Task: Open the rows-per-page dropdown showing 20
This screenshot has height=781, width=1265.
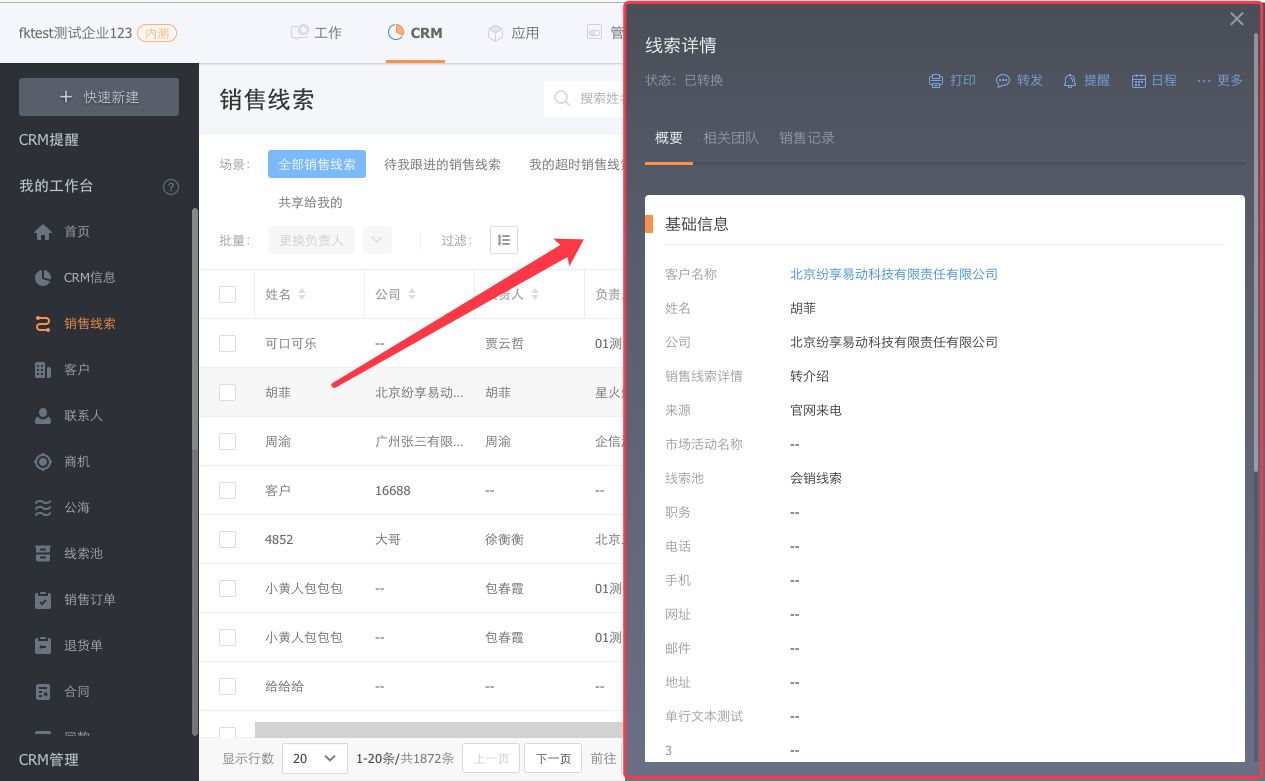Action: point(314,759)
